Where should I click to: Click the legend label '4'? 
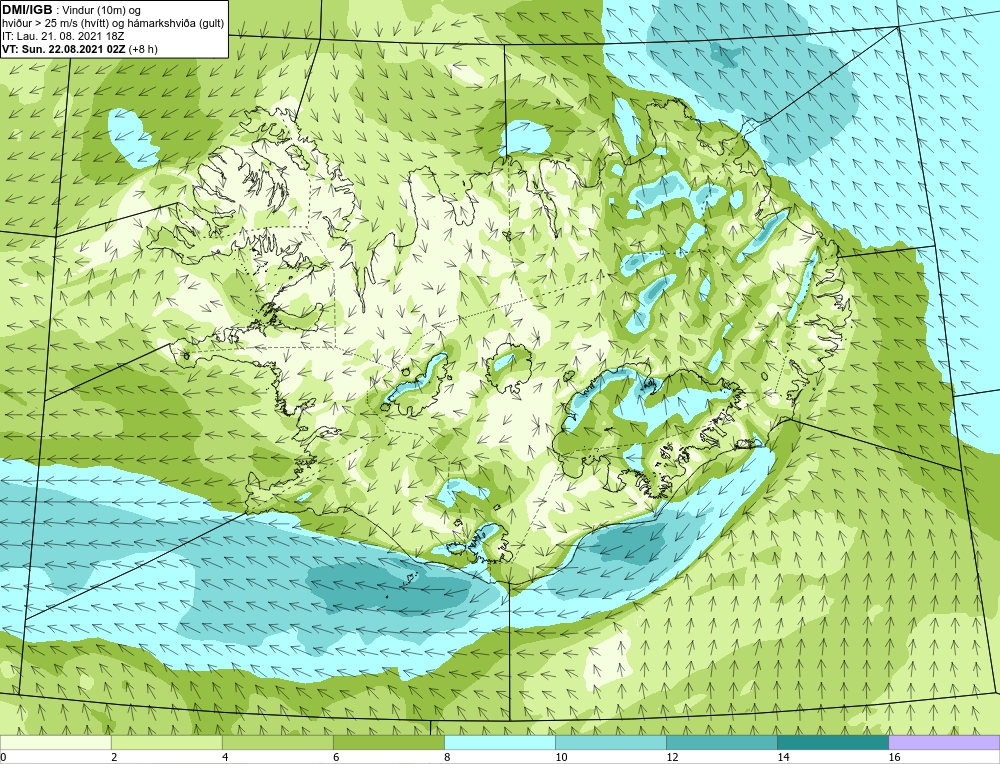tap(225, 757)
